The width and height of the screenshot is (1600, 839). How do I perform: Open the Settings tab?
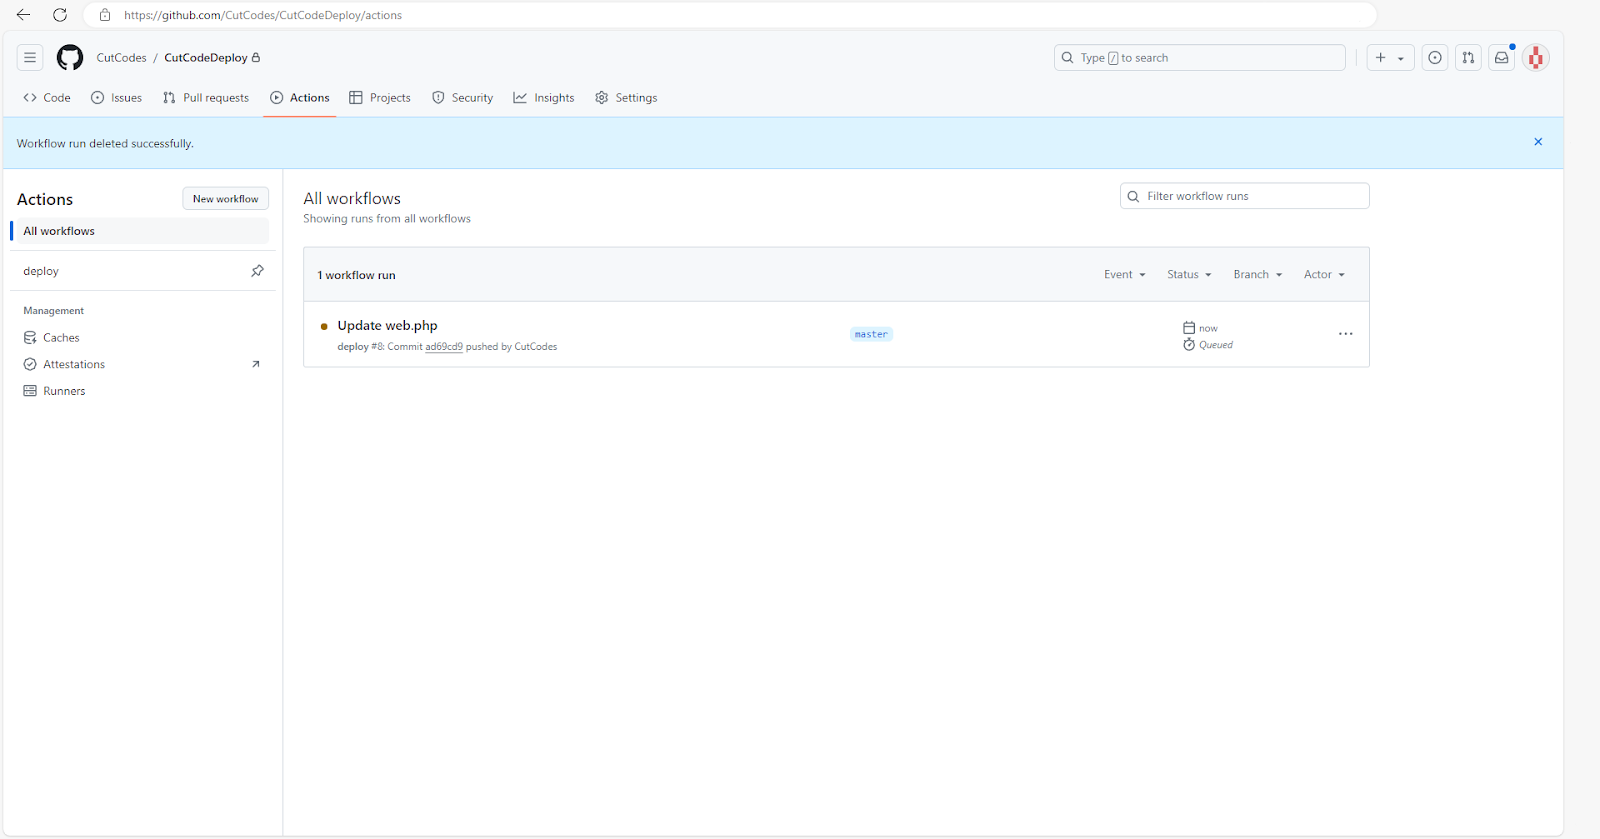click(x=626, y=98)
